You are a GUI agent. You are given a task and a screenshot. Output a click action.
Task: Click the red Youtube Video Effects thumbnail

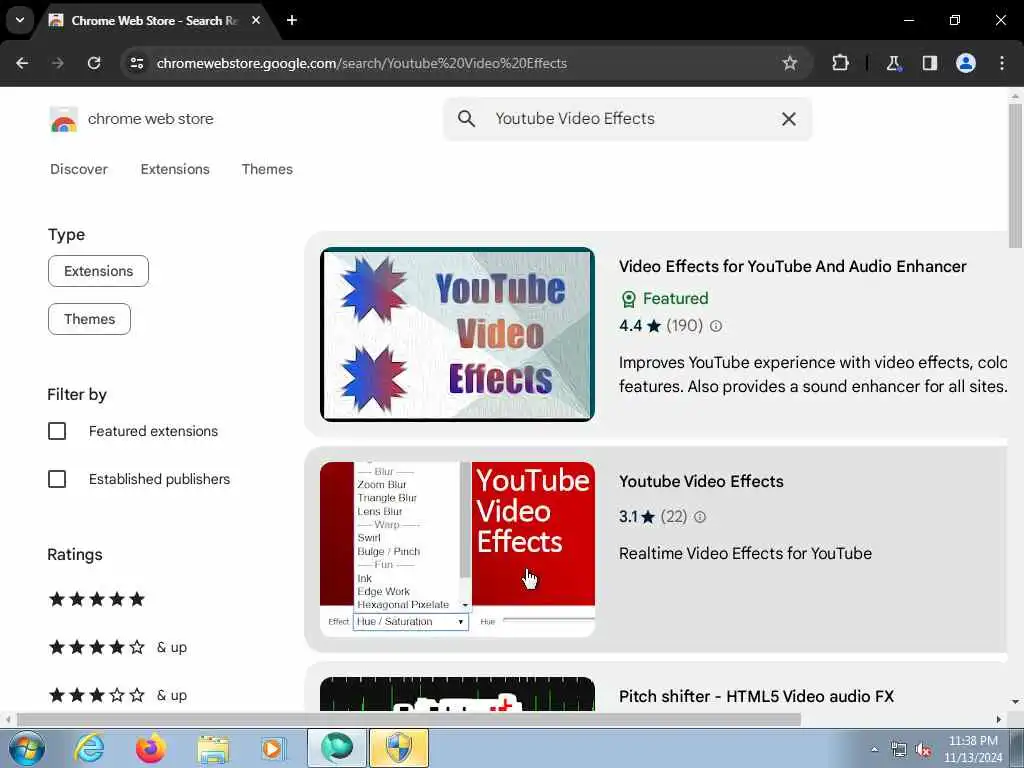pos(457,549)
